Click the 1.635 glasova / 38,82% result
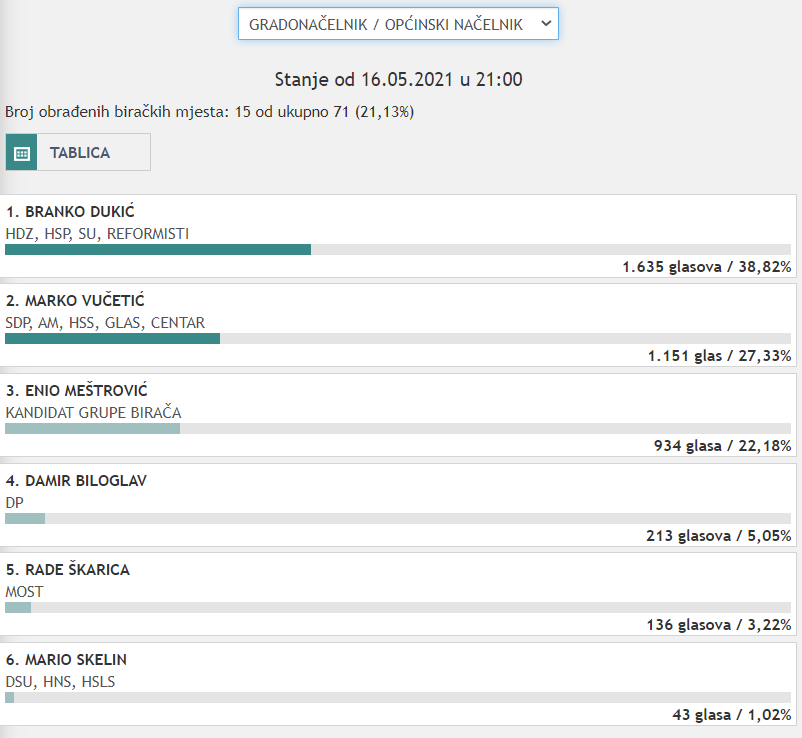Screen dimensions: 802x738 coord(706,267)
